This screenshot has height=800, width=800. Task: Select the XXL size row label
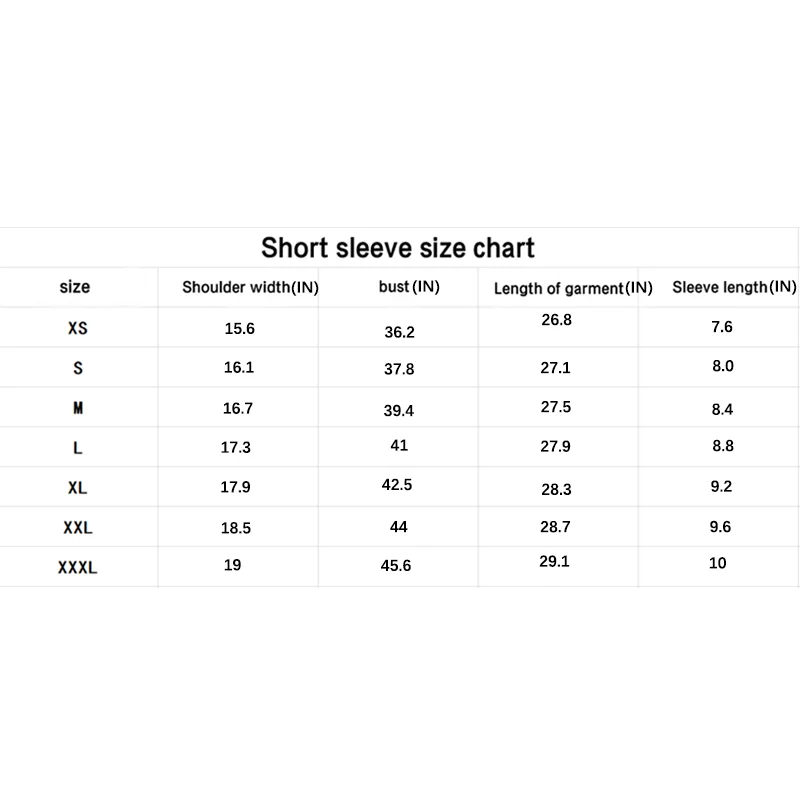(78, 528)
